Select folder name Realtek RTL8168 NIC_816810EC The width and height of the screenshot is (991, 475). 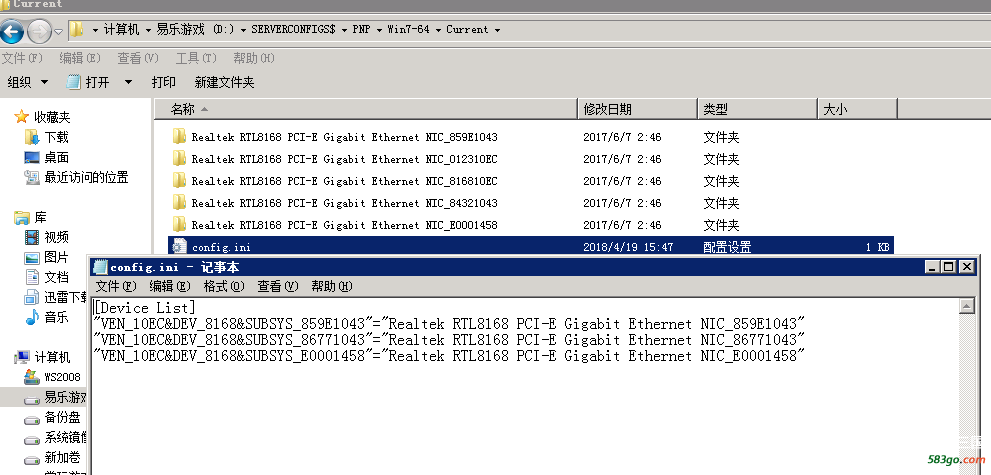click(344, 181)
